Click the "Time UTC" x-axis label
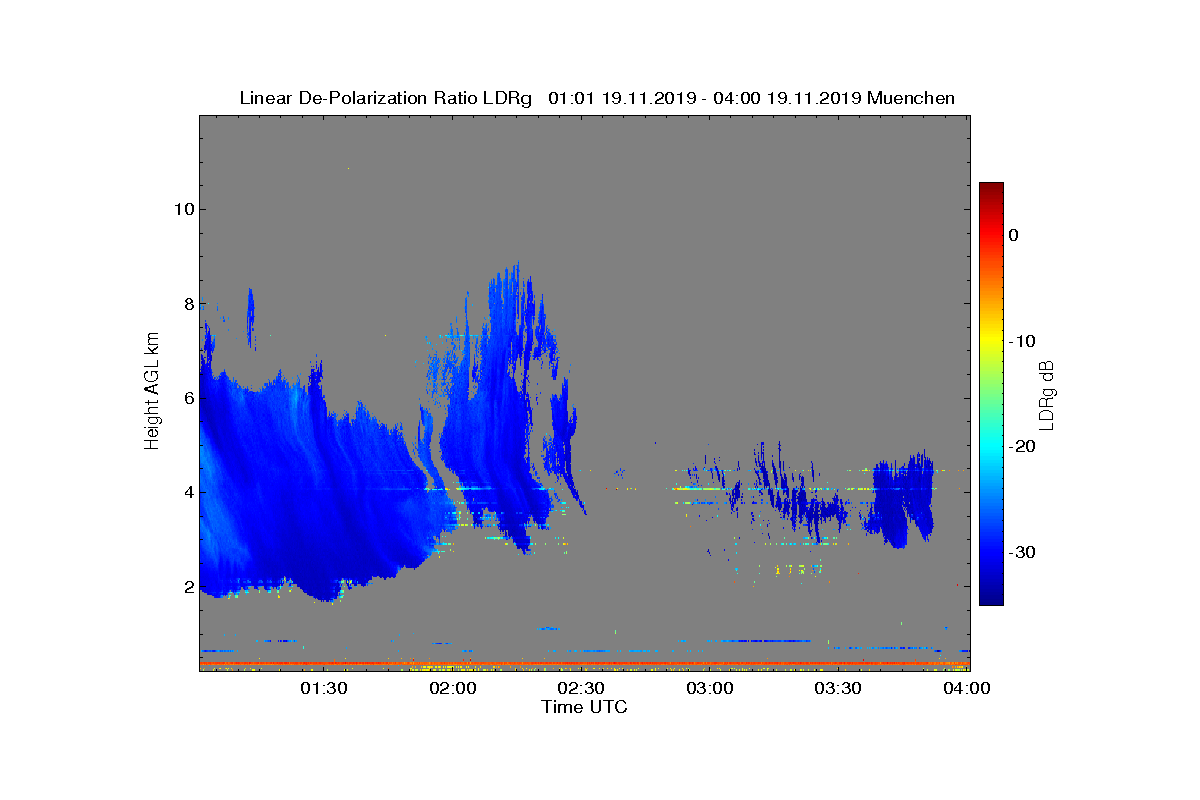Image resolution: width=1200 pixels, height=800 pixels. pyautogui.click(x=585, y=707)
